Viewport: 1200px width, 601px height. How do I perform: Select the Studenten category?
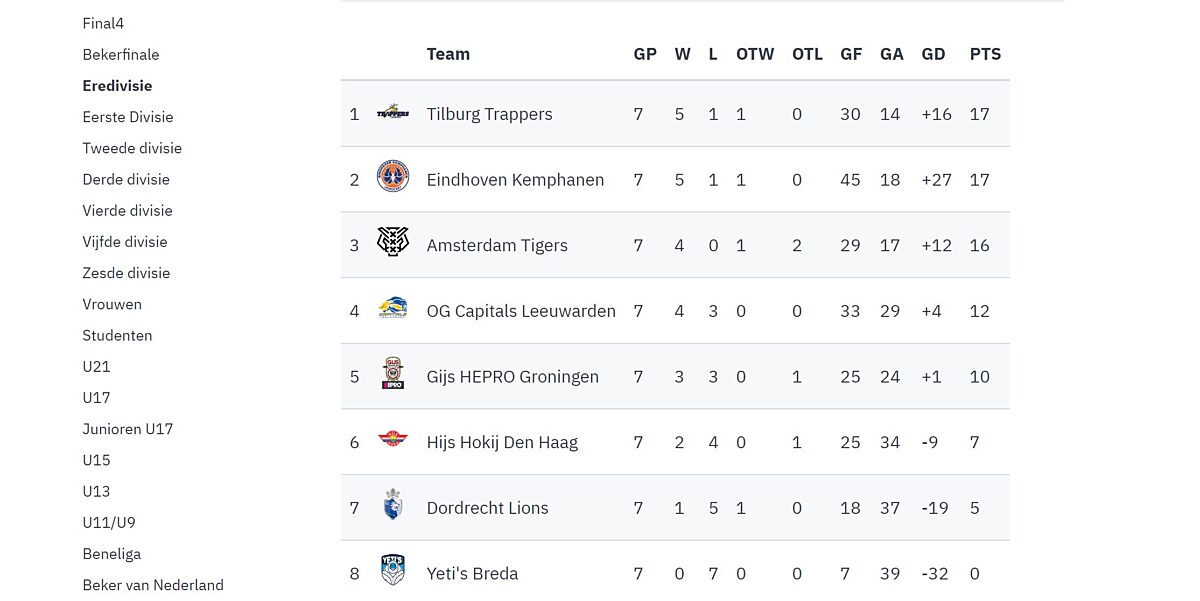pos(117,334)
